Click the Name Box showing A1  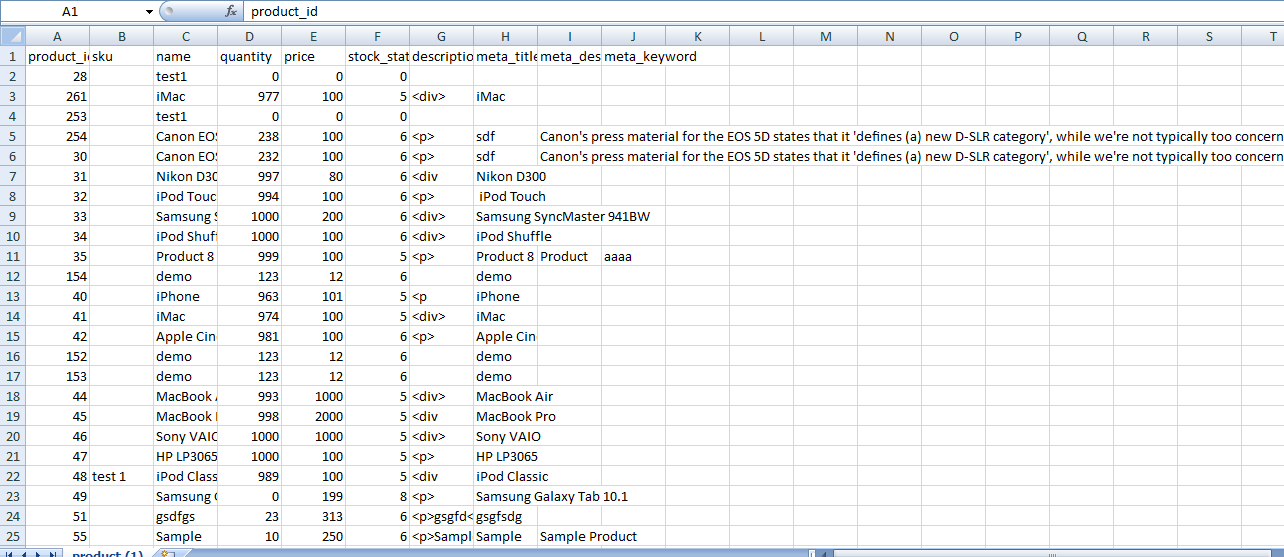click(x=71, y=11)
